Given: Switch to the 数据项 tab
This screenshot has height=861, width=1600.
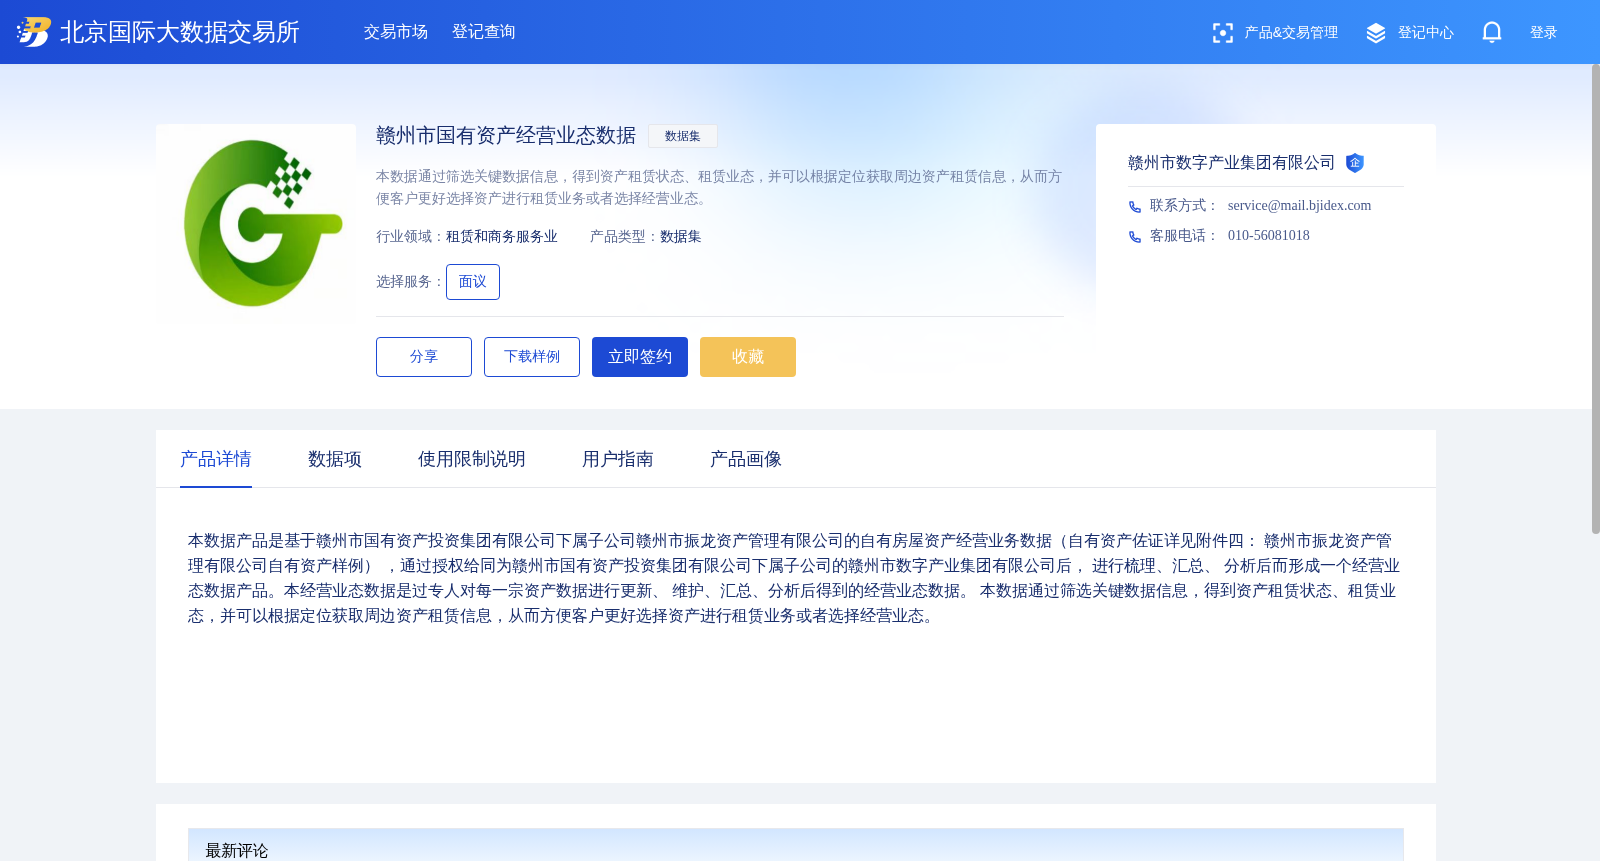Looking at the screenshot, I should click(335, 459).
